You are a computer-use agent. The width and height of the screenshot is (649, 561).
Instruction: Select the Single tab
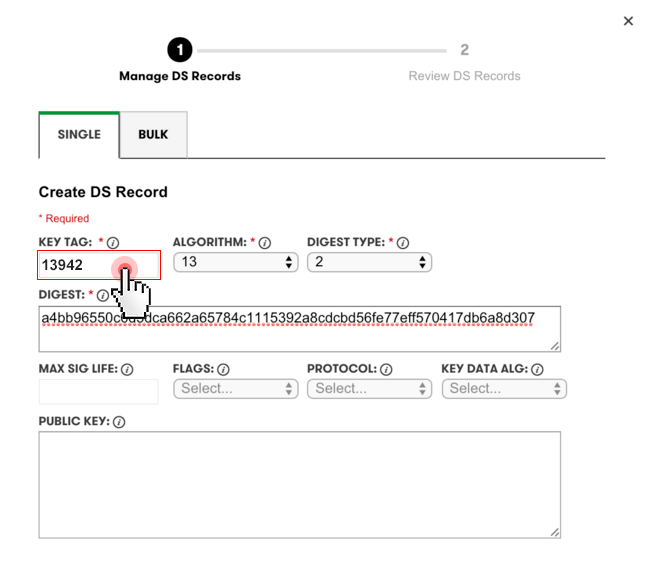pyautogui.click(x=79, y=135)
